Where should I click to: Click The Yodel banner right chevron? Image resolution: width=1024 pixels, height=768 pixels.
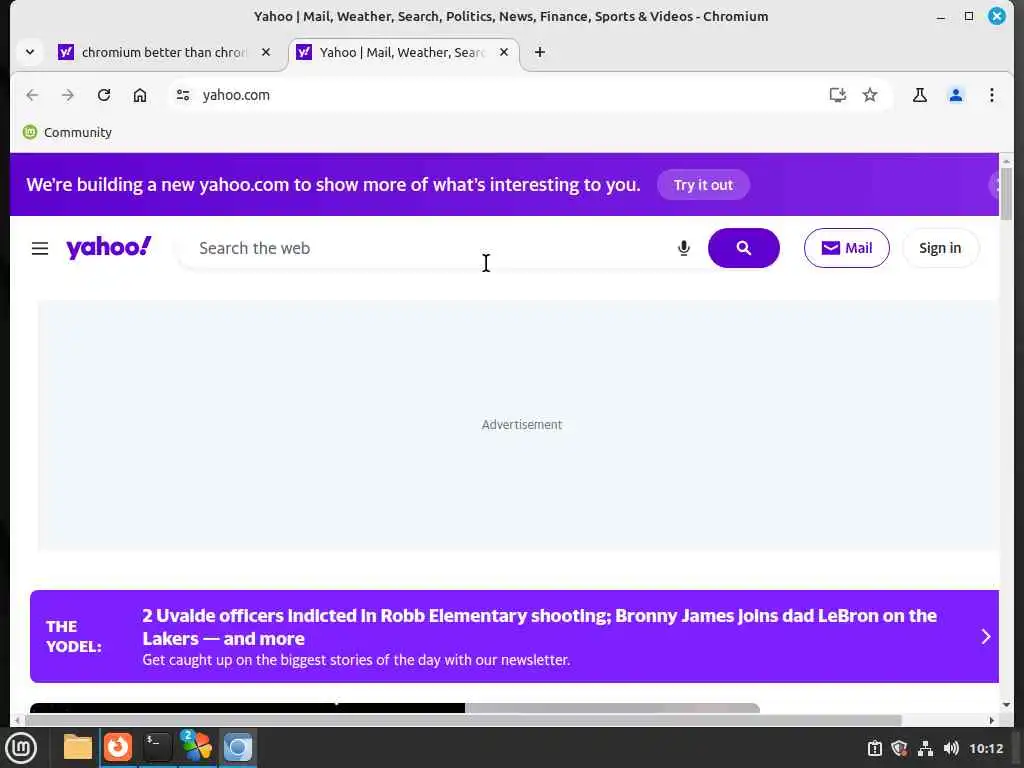point(985,637)
